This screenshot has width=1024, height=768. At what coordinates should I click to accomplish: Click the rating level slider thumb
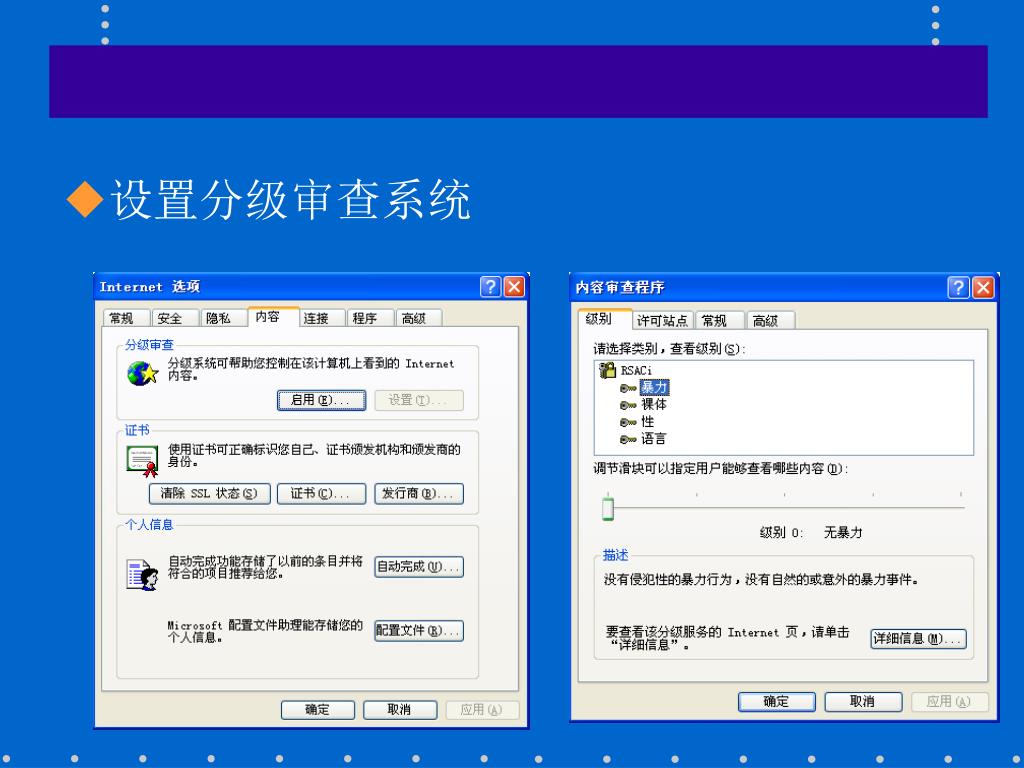click(608, 508)
